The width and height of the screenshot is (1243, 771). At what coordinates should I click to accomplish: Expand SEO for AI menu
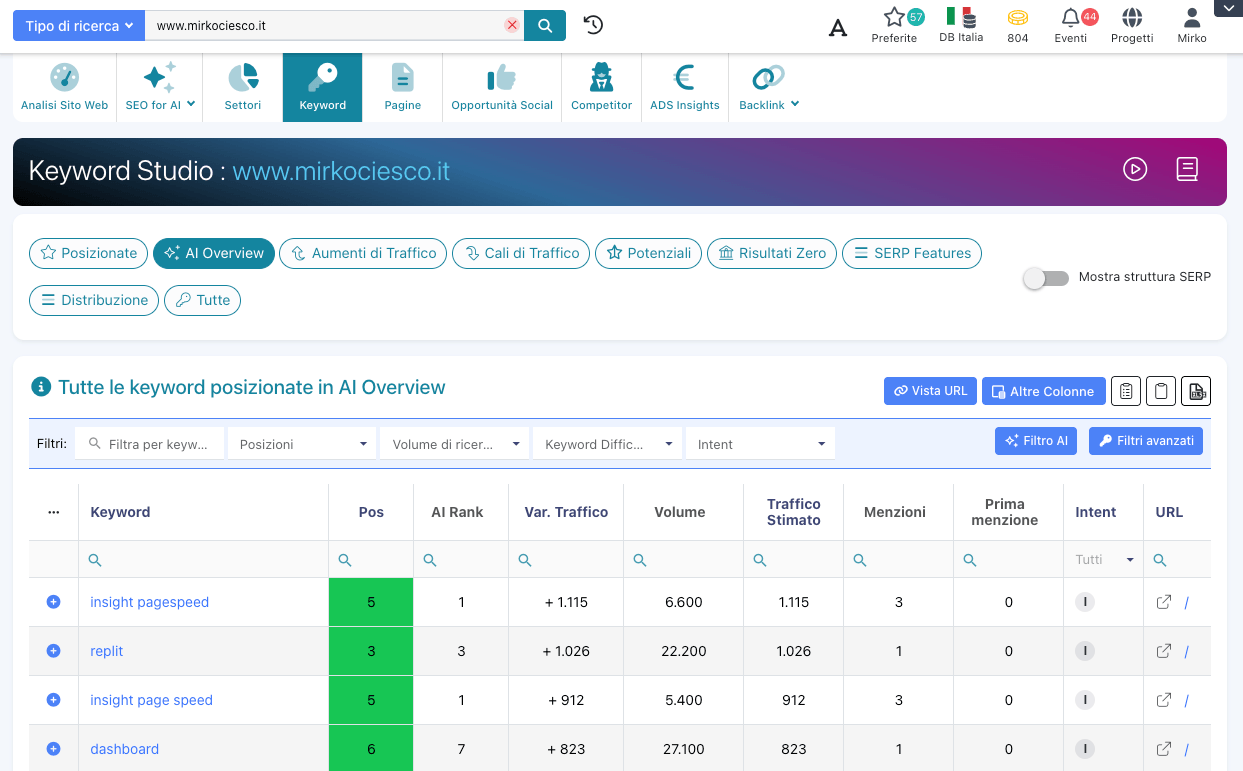coord(160,87)
